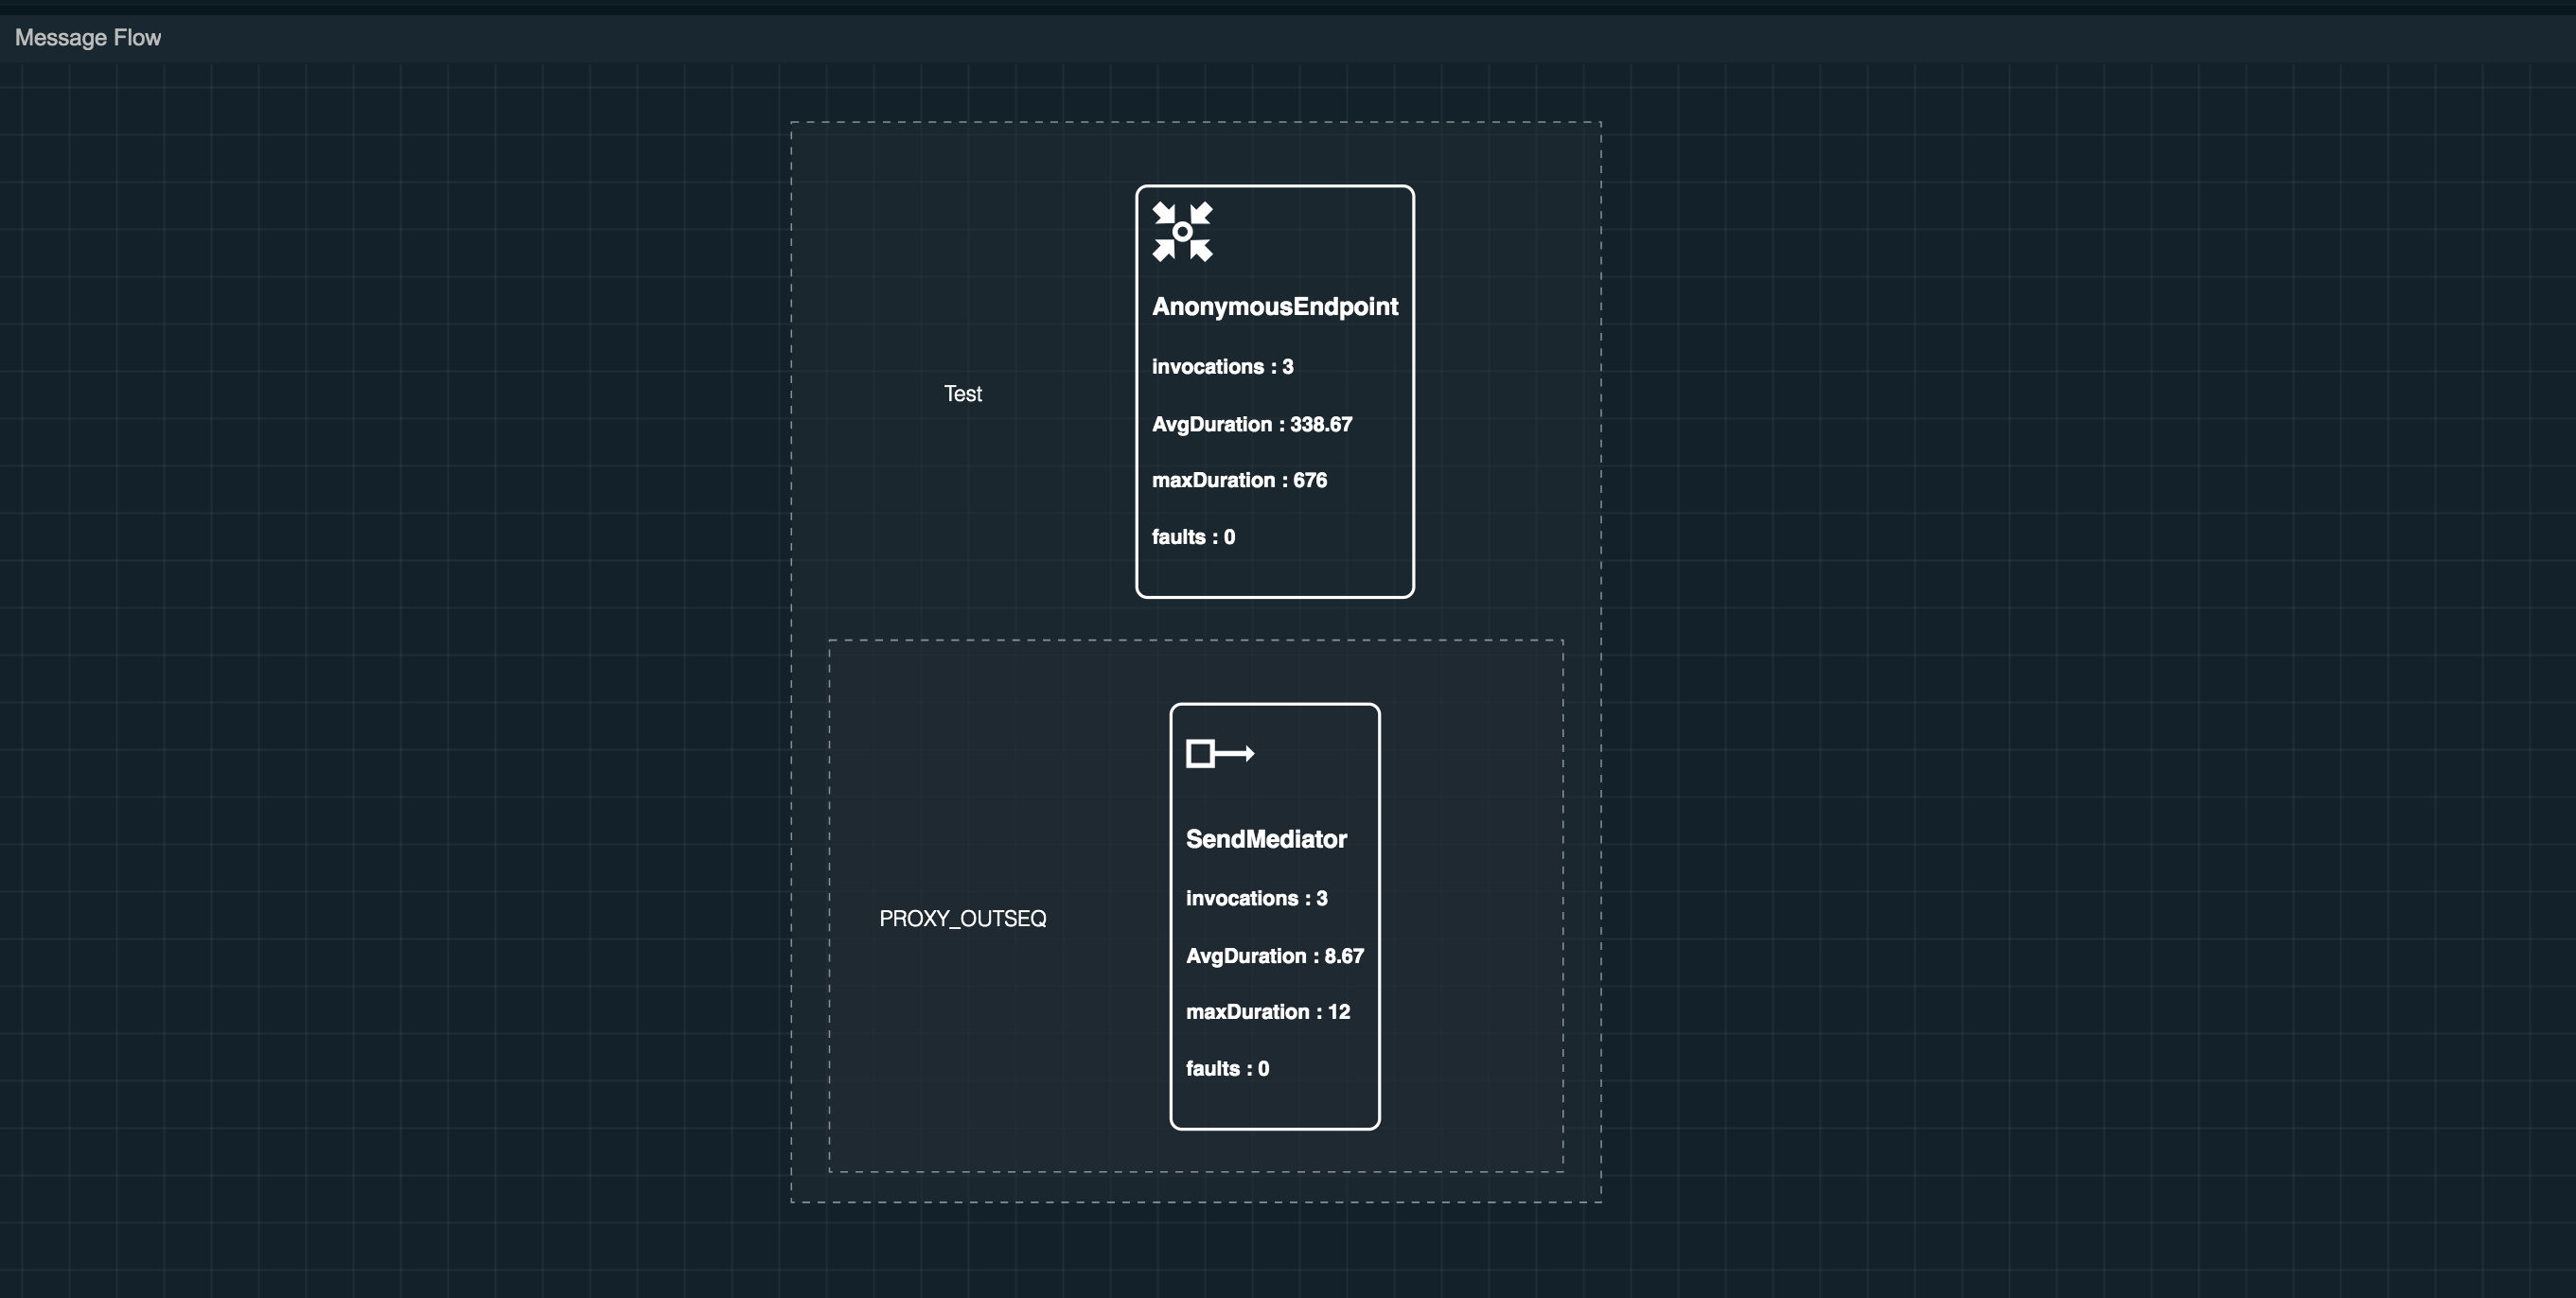This screenshot has width=2576, height=1298.
Task: Click the AnonymousEndpoint converging-arrows icon
Action: click(x=1182, y=232)
